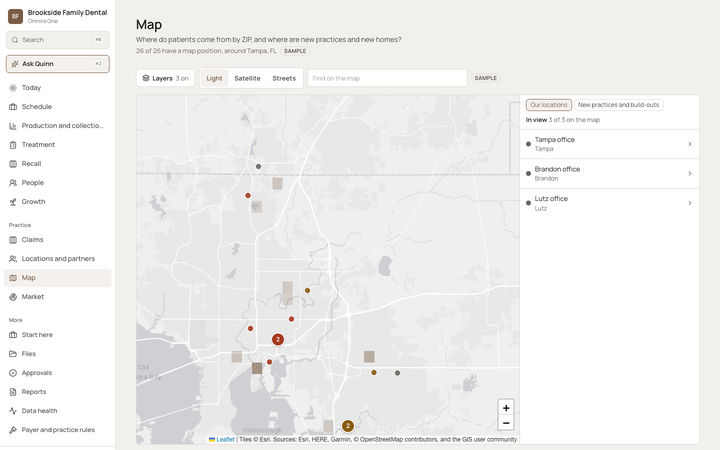Image resolution: width=720 pixels, height=450 pixels.
Task: Open Production and collections
Action: 58,126
